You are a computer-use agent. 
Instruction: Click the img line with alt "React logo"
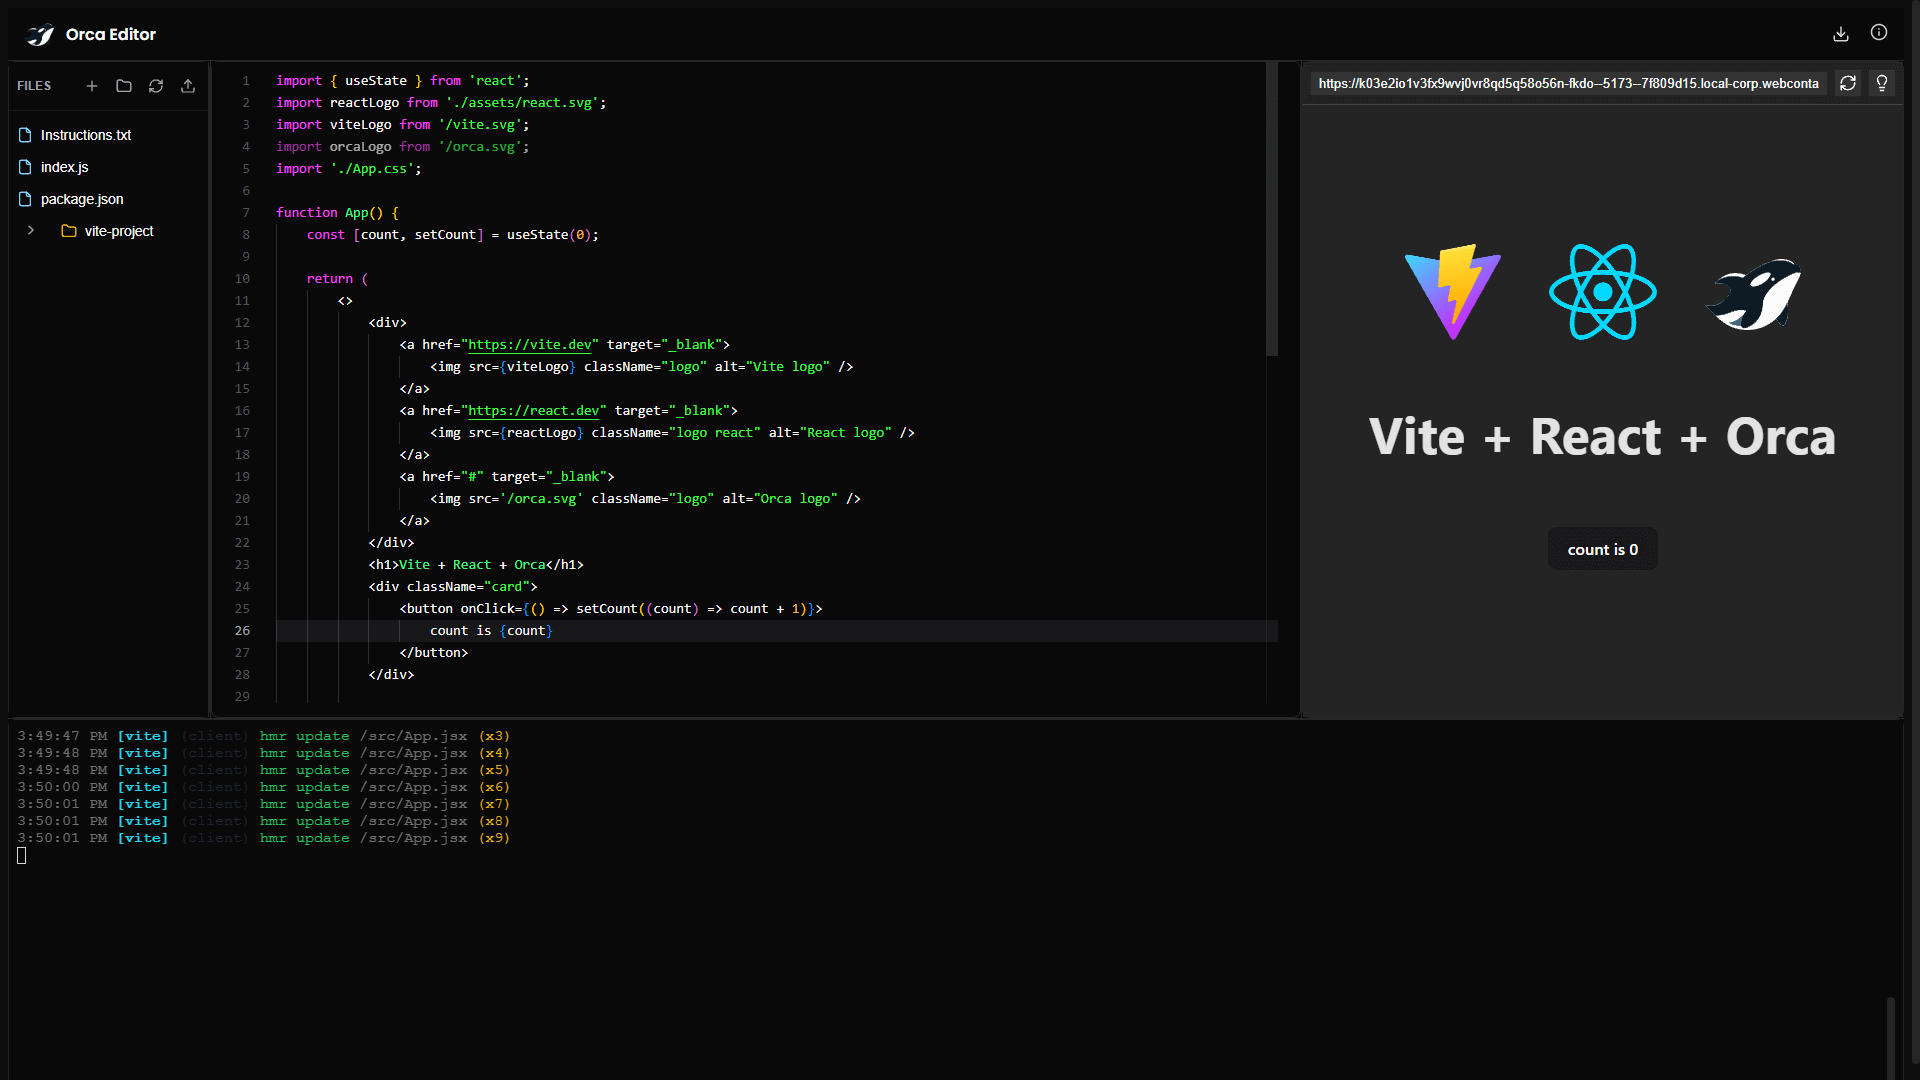(x=672, y=433)
